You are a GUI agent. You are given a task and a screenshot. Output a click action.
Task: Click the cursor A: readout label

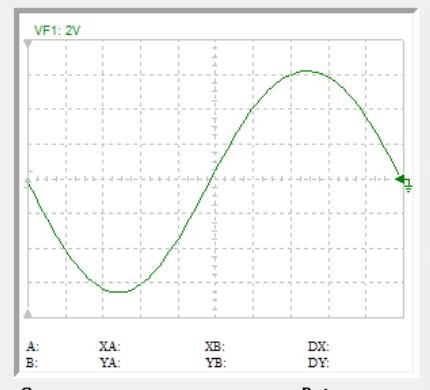(32, 347)
